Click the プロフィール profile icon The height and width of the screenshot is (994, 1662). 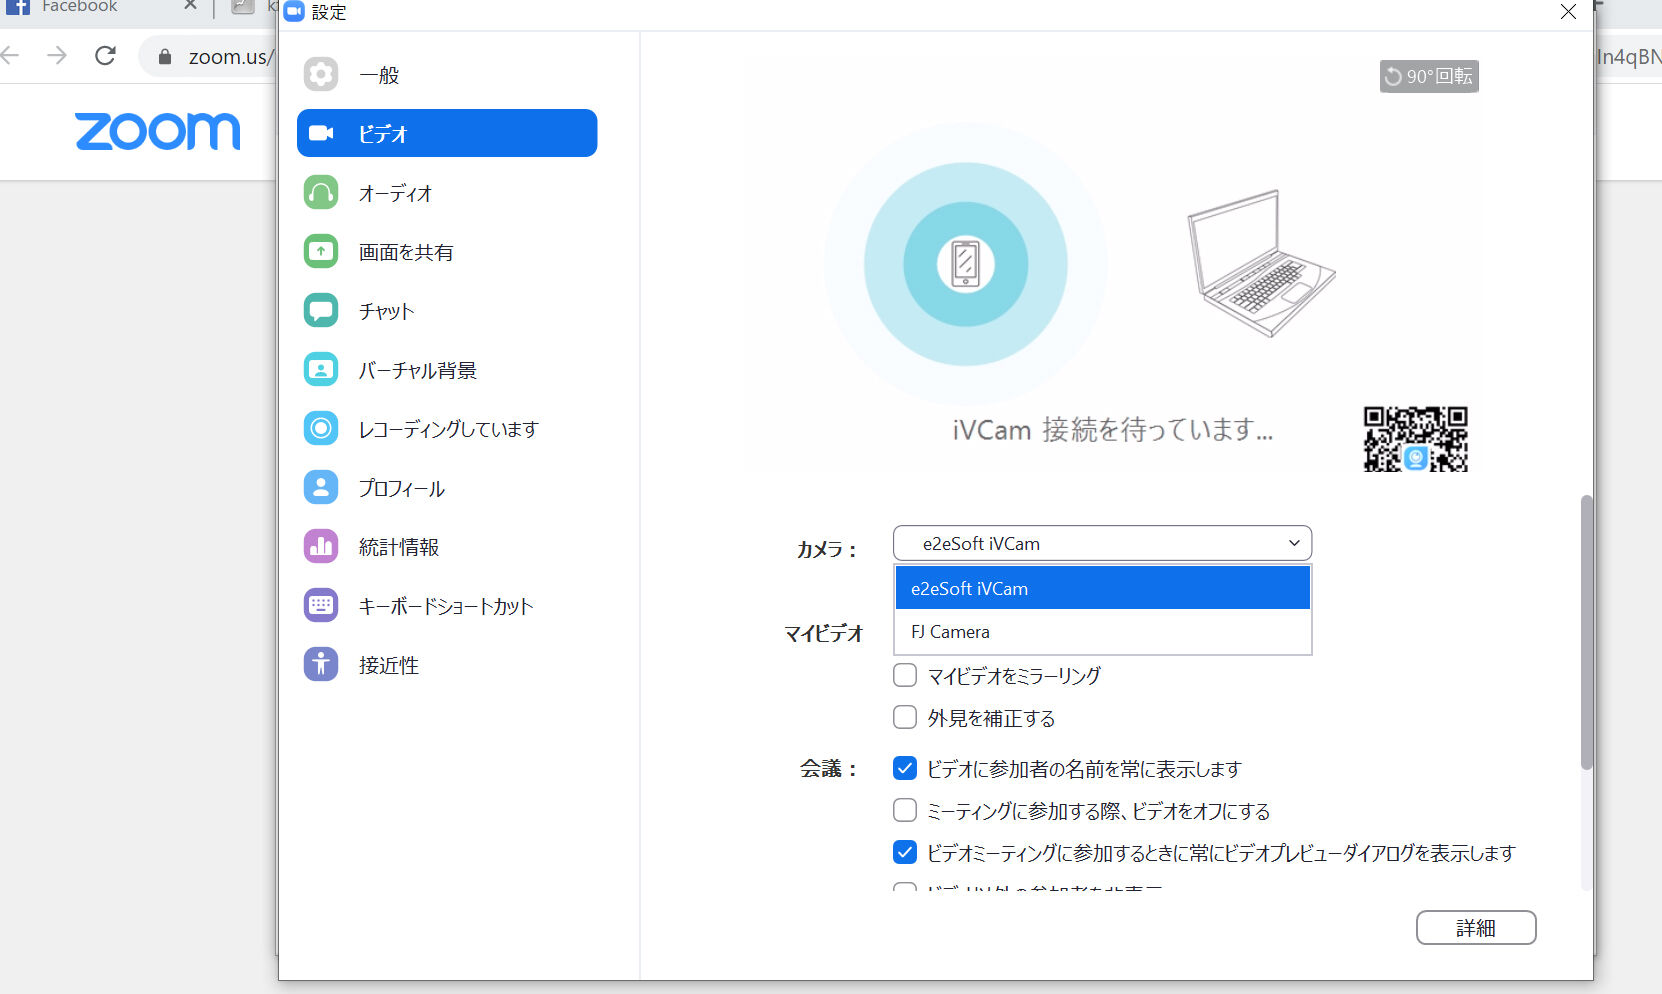321,487
